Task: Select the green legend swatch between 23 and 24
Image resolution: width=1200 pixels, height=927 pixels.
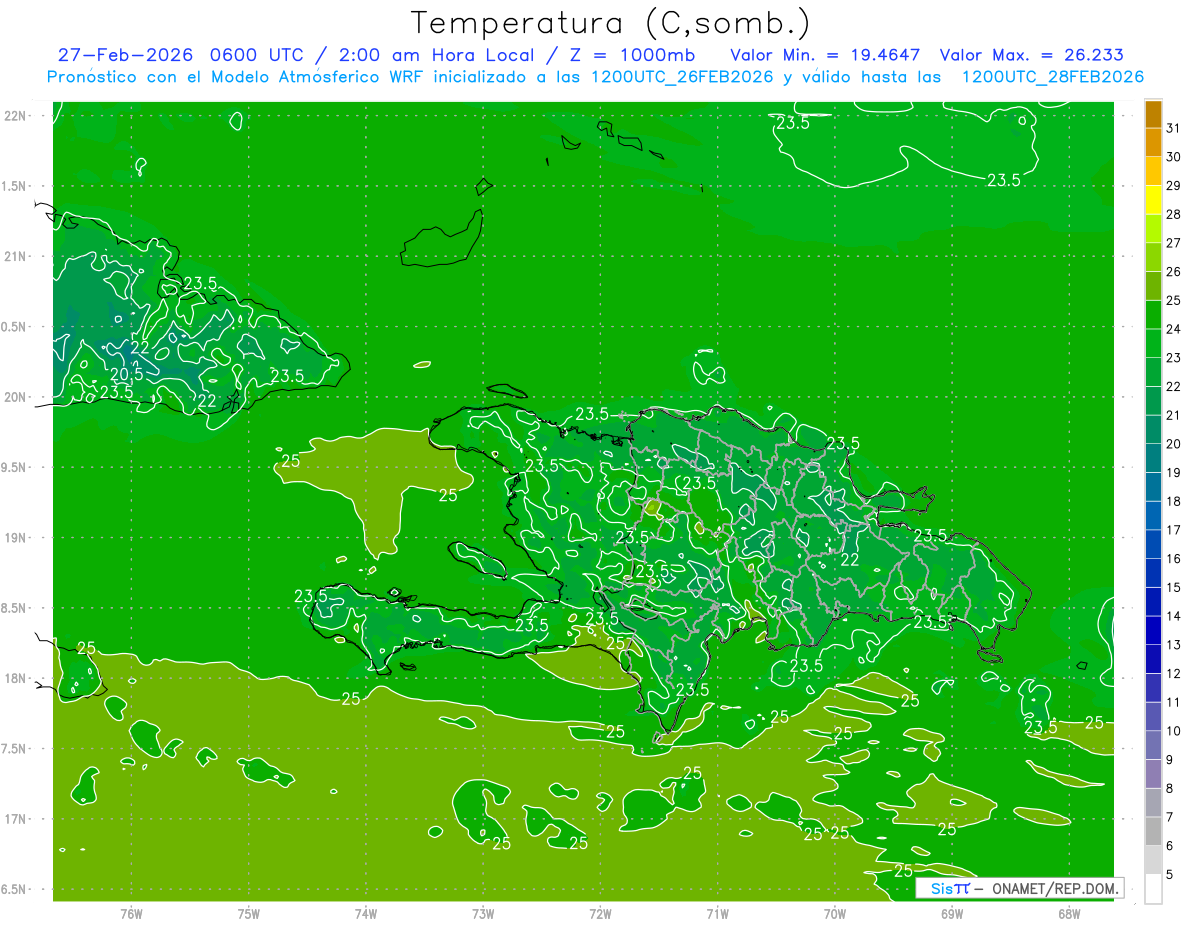Action: tap(1153, 344)
